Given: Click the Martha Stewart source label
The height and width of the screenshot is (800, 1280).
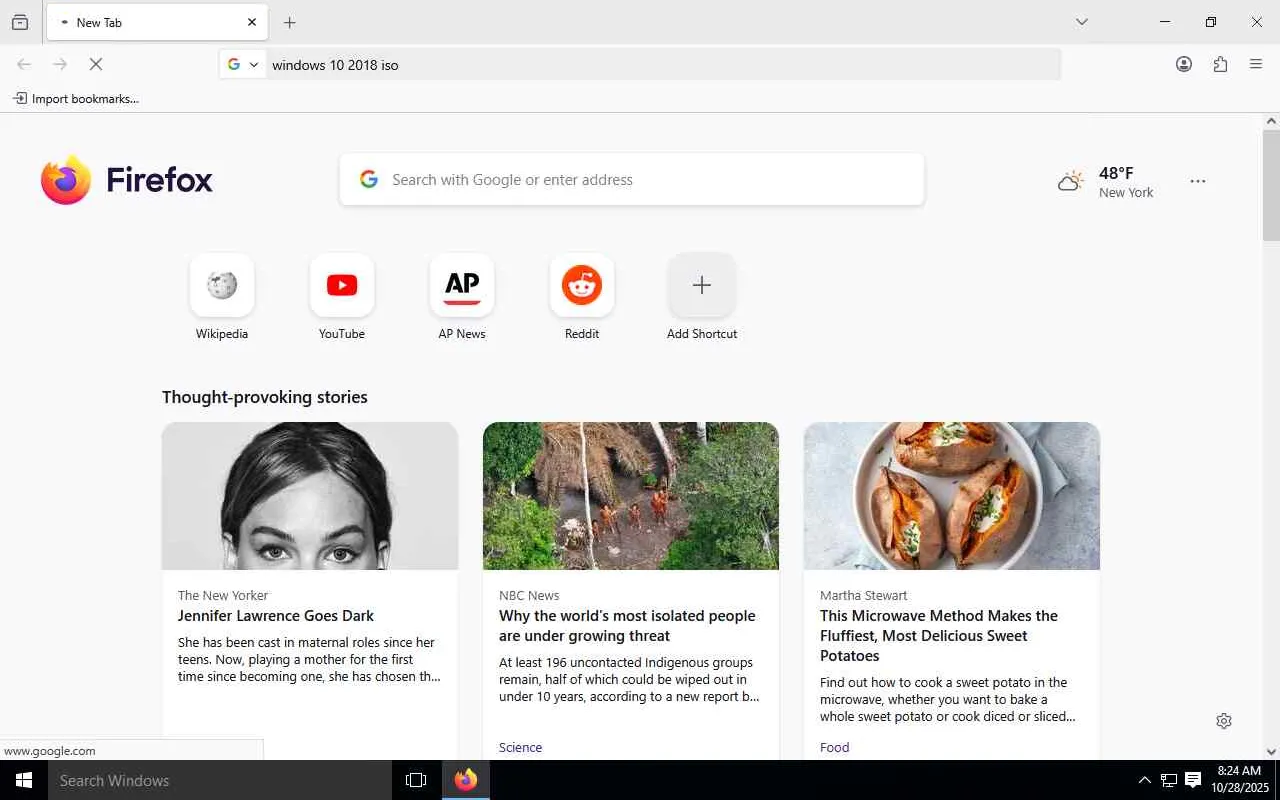Looking at the screenshot, I should 864,595.
